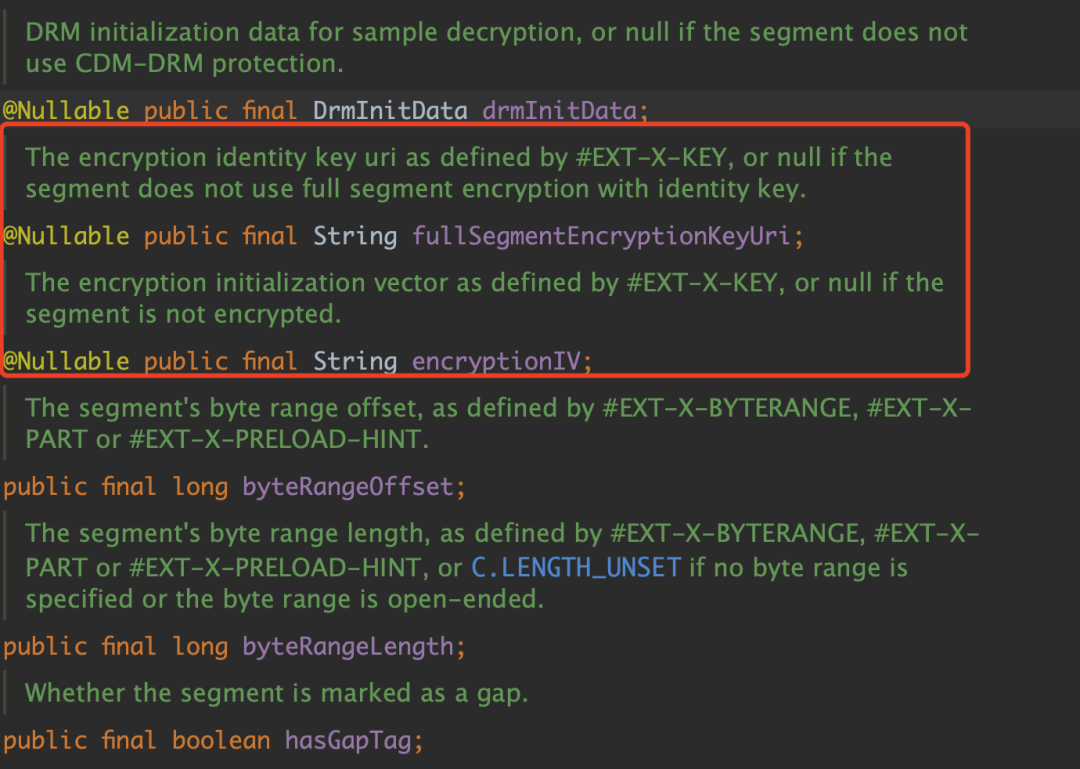The width and height of the screenshot is (1080, 769).
Task: Click the byteRangeOffset field name
Action: tap(348, 487)
